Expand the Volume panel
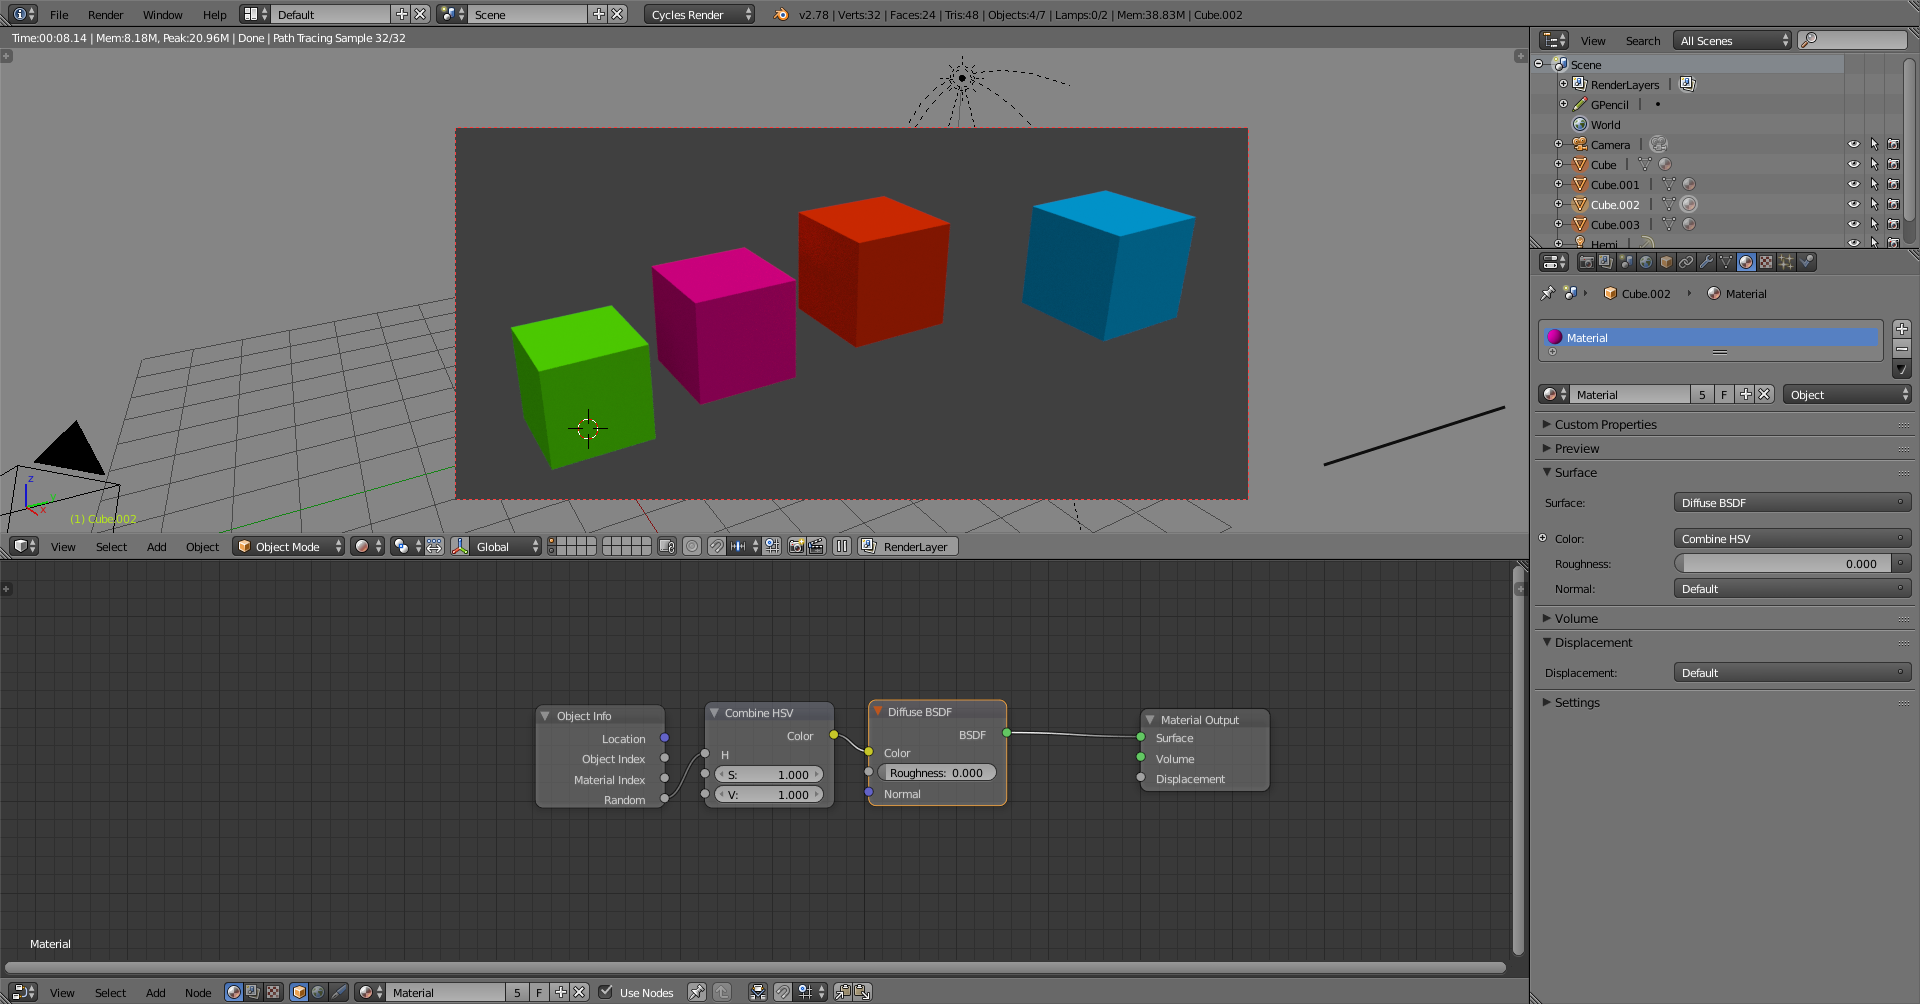The width and height of the screenshot is (1920, 1004). [x=1576, y=618]
